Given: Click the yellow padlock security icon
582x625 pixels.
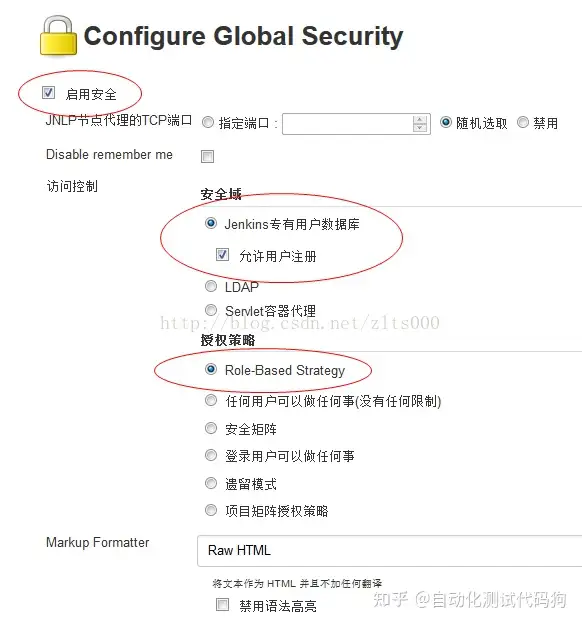Looking at the screenshot, I should click(58, 35).
